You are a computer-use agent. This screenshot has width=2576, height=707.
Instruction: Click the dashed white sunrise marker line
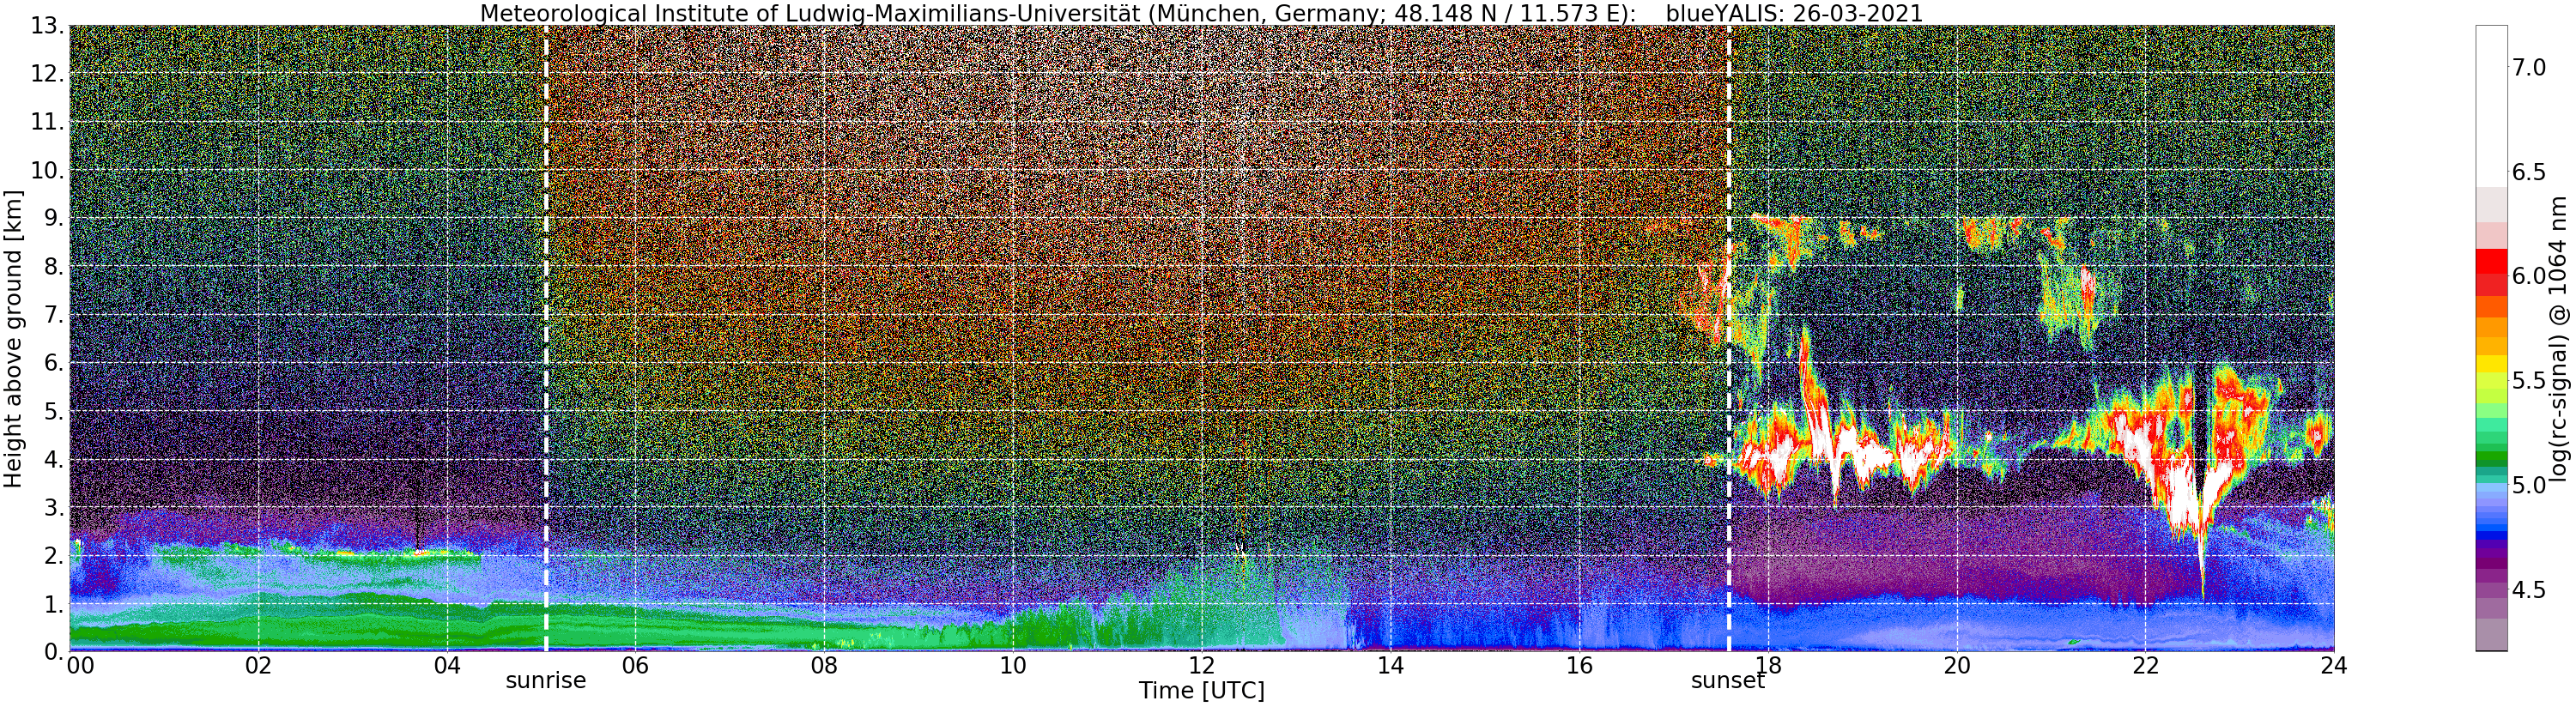(546, 338)
